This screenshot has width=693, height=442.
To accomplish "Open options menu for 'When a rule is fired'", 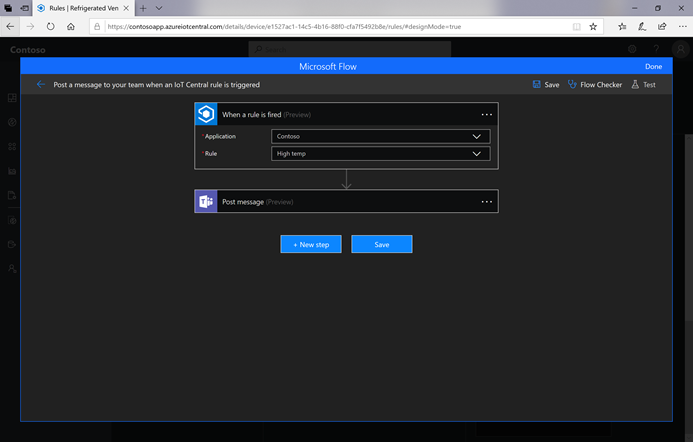I will [x=486, y=114].
